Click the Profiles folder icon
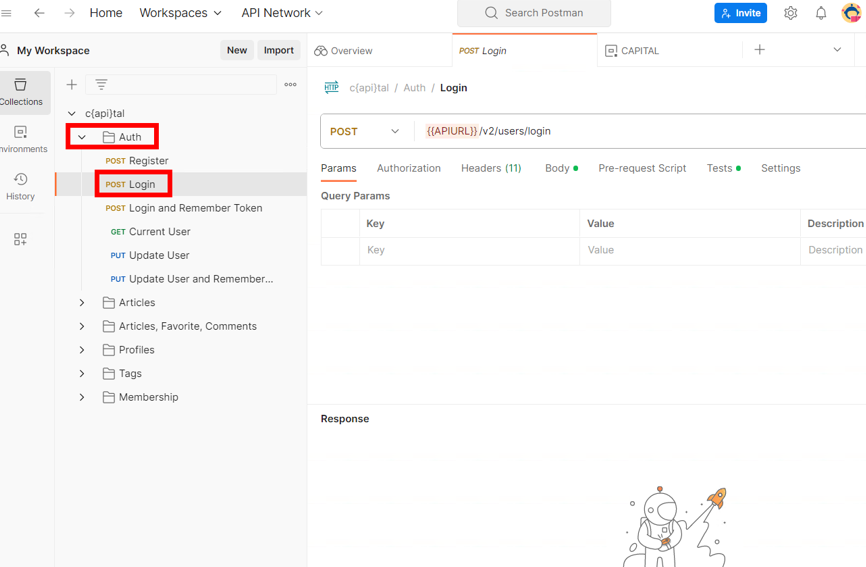Viewport: 866px width, 567px height. (x=109, y=350)
